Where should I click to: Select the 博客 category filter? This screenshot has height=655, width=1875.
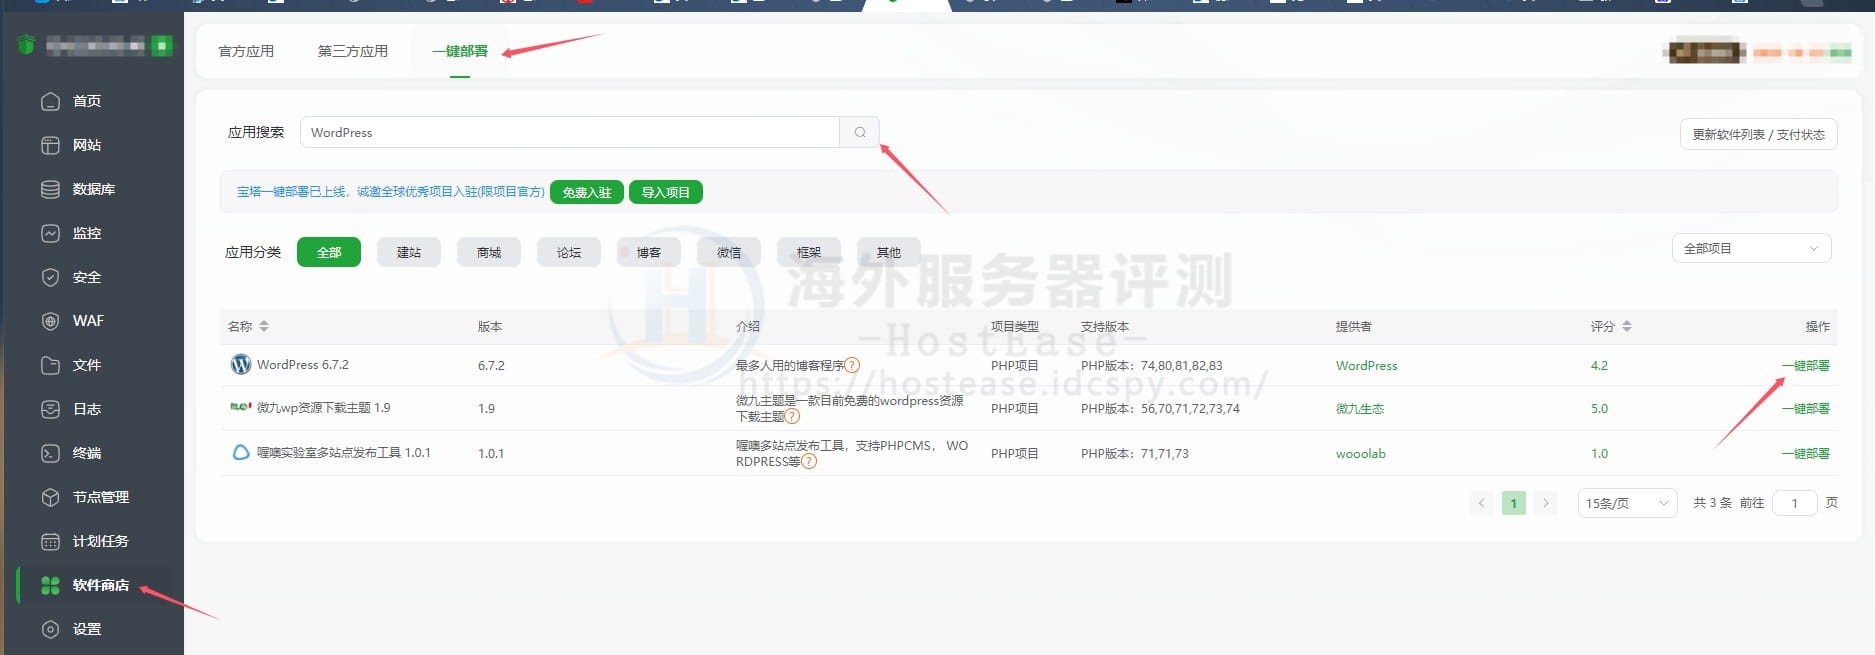click(x=648, y=252)
